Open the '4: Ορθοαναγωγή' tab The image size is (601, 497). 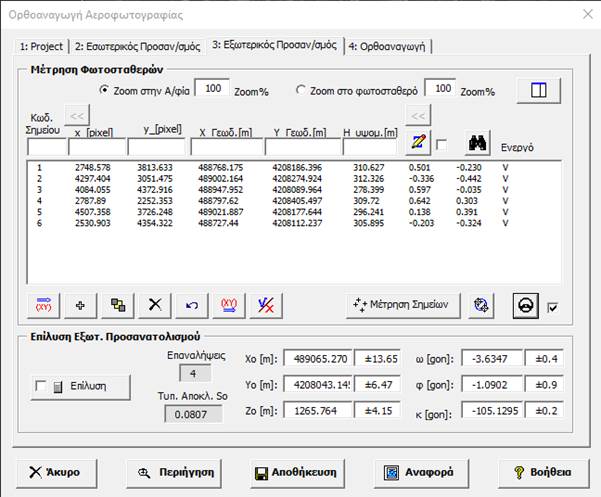click(x=391, y=47)
